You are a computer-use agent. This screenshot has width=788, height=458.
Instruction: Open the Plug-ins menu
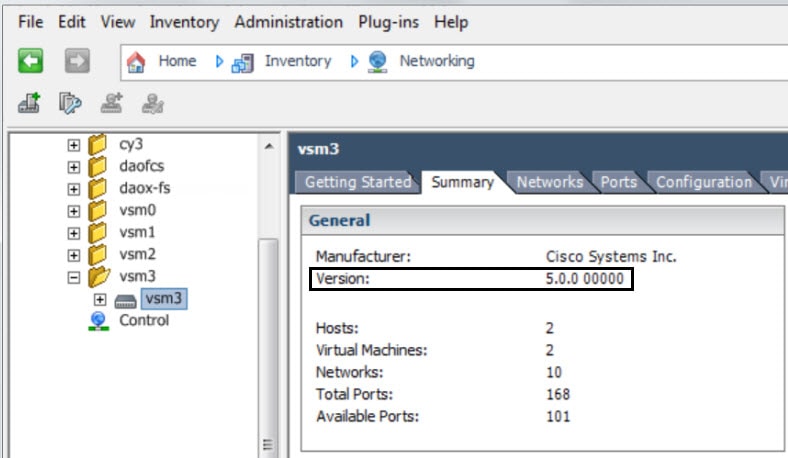[x=389, y=22]
